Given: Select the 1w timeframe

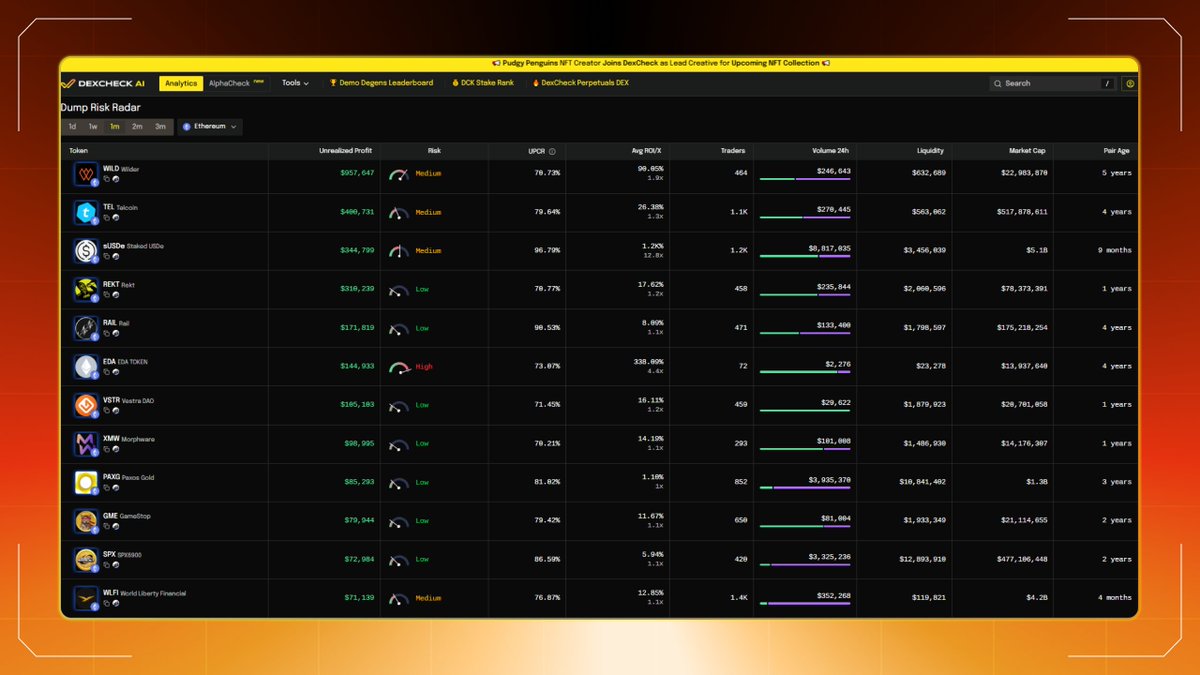Looking at the screenshot, I should pyautogui.click(x=93, y=127).
